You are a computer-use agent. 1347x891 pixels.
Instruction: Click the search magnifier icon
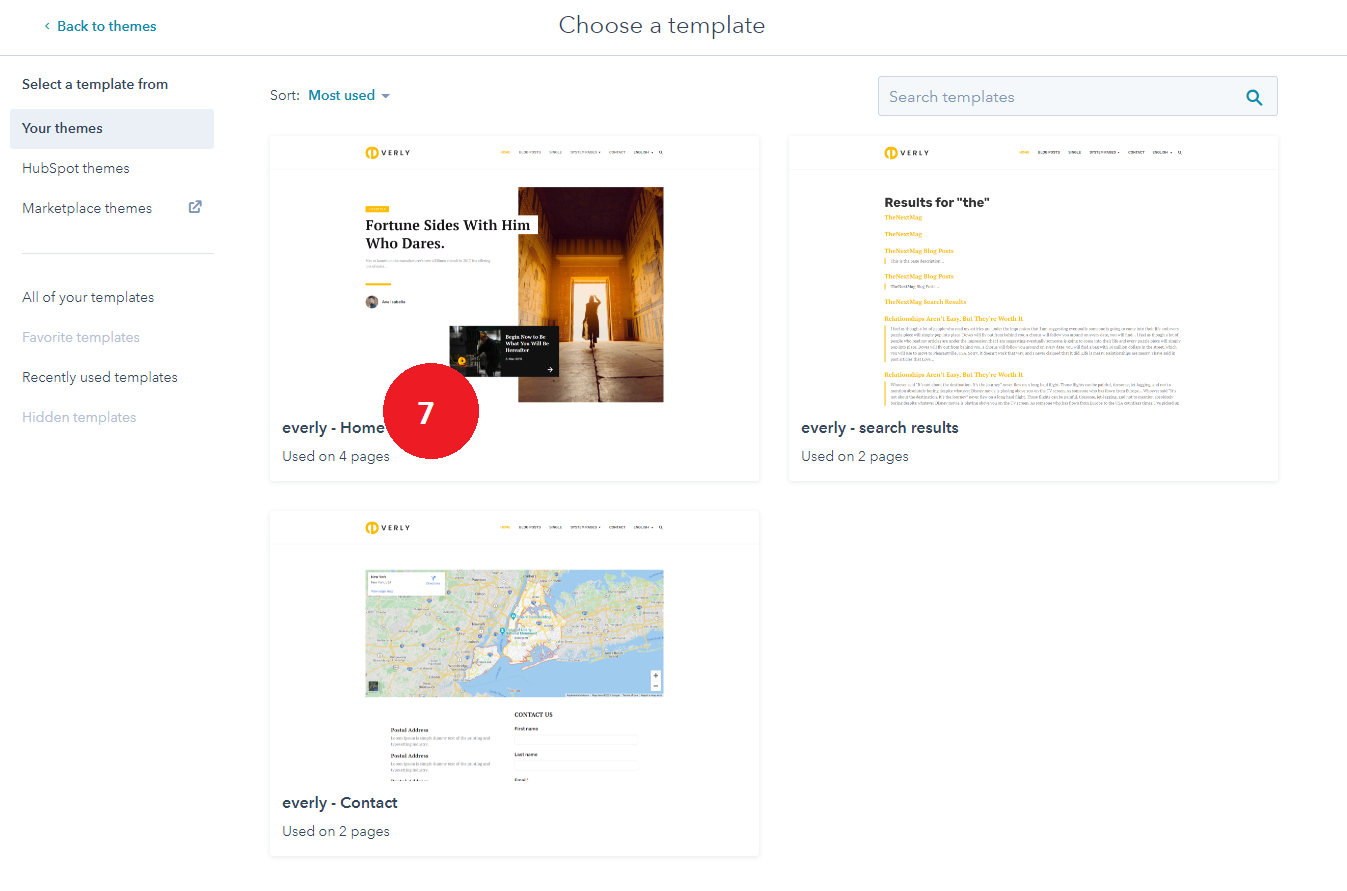click(1254, 97)
